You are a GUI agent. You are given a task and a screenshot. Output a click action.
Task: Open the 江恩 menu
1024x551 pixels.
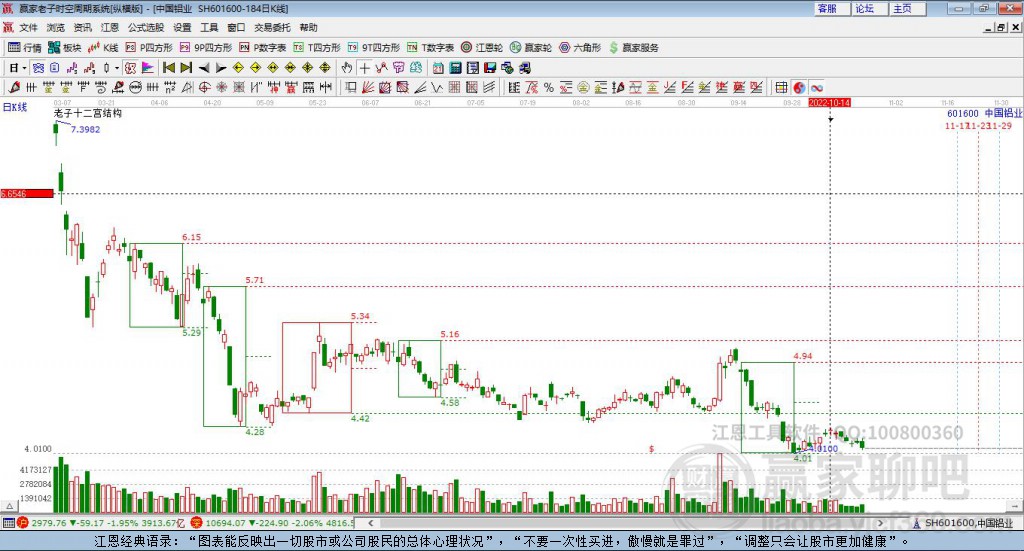pyautogui.click(x=110, y=27)
